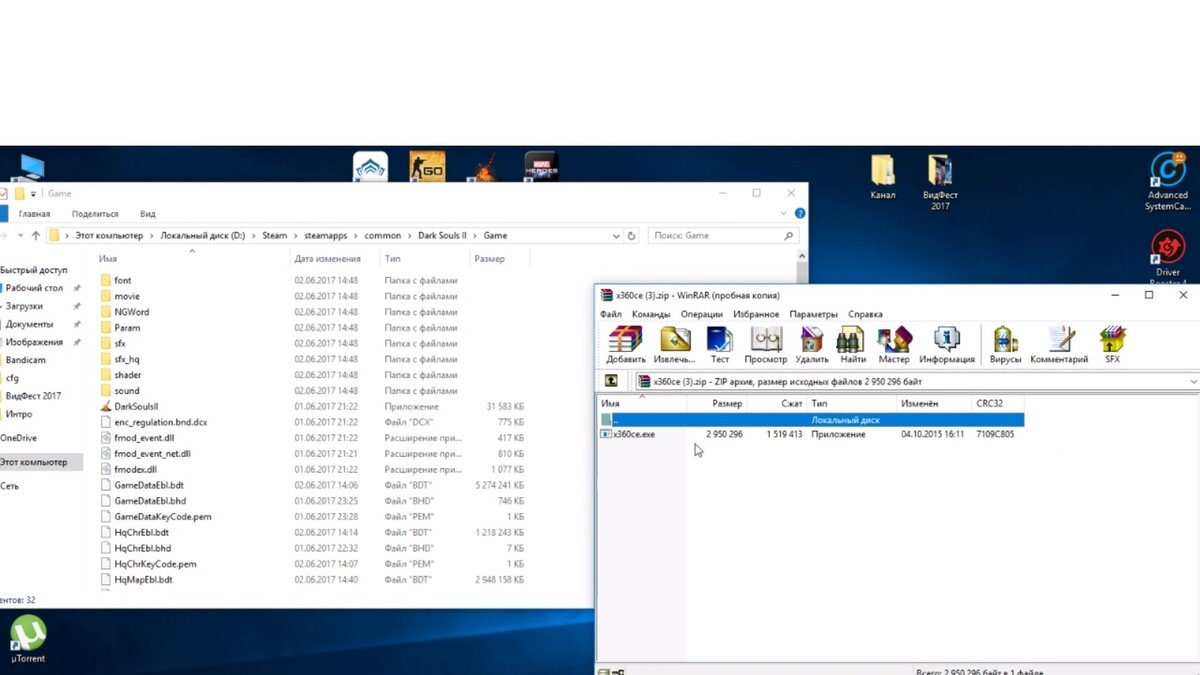Open the WinRAR address bar dropdown
1200x675 pixels.
1193,382
